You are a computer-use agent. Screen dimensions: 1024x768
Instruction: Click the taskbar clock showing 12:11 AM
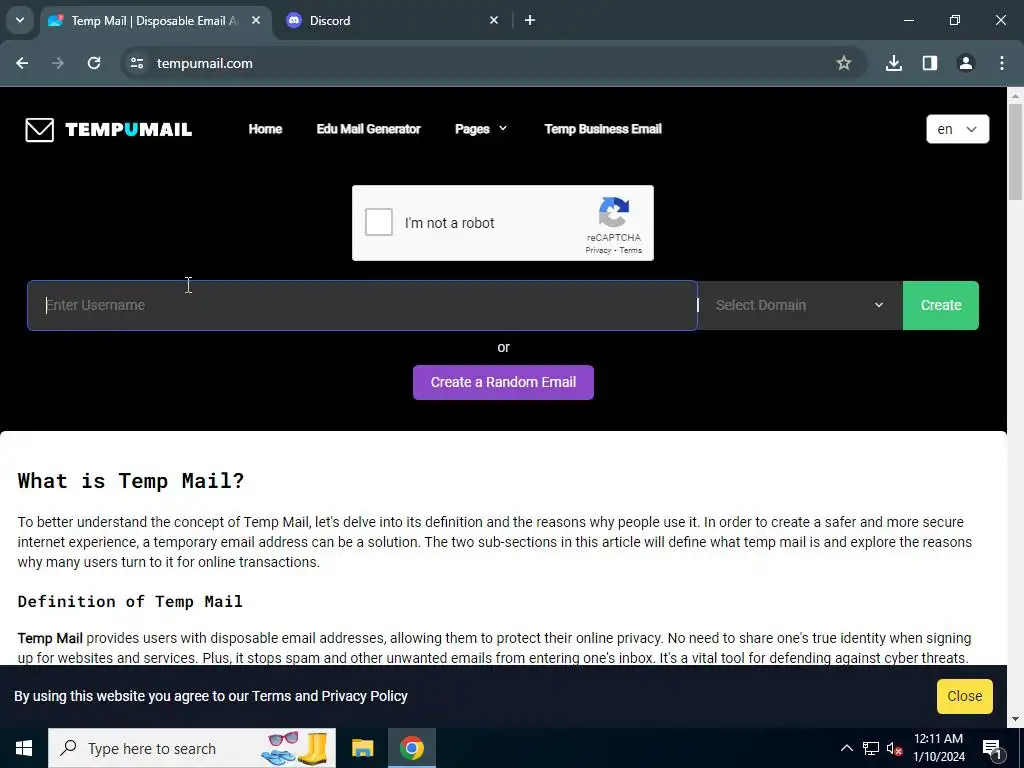click(x=938, y=748)
